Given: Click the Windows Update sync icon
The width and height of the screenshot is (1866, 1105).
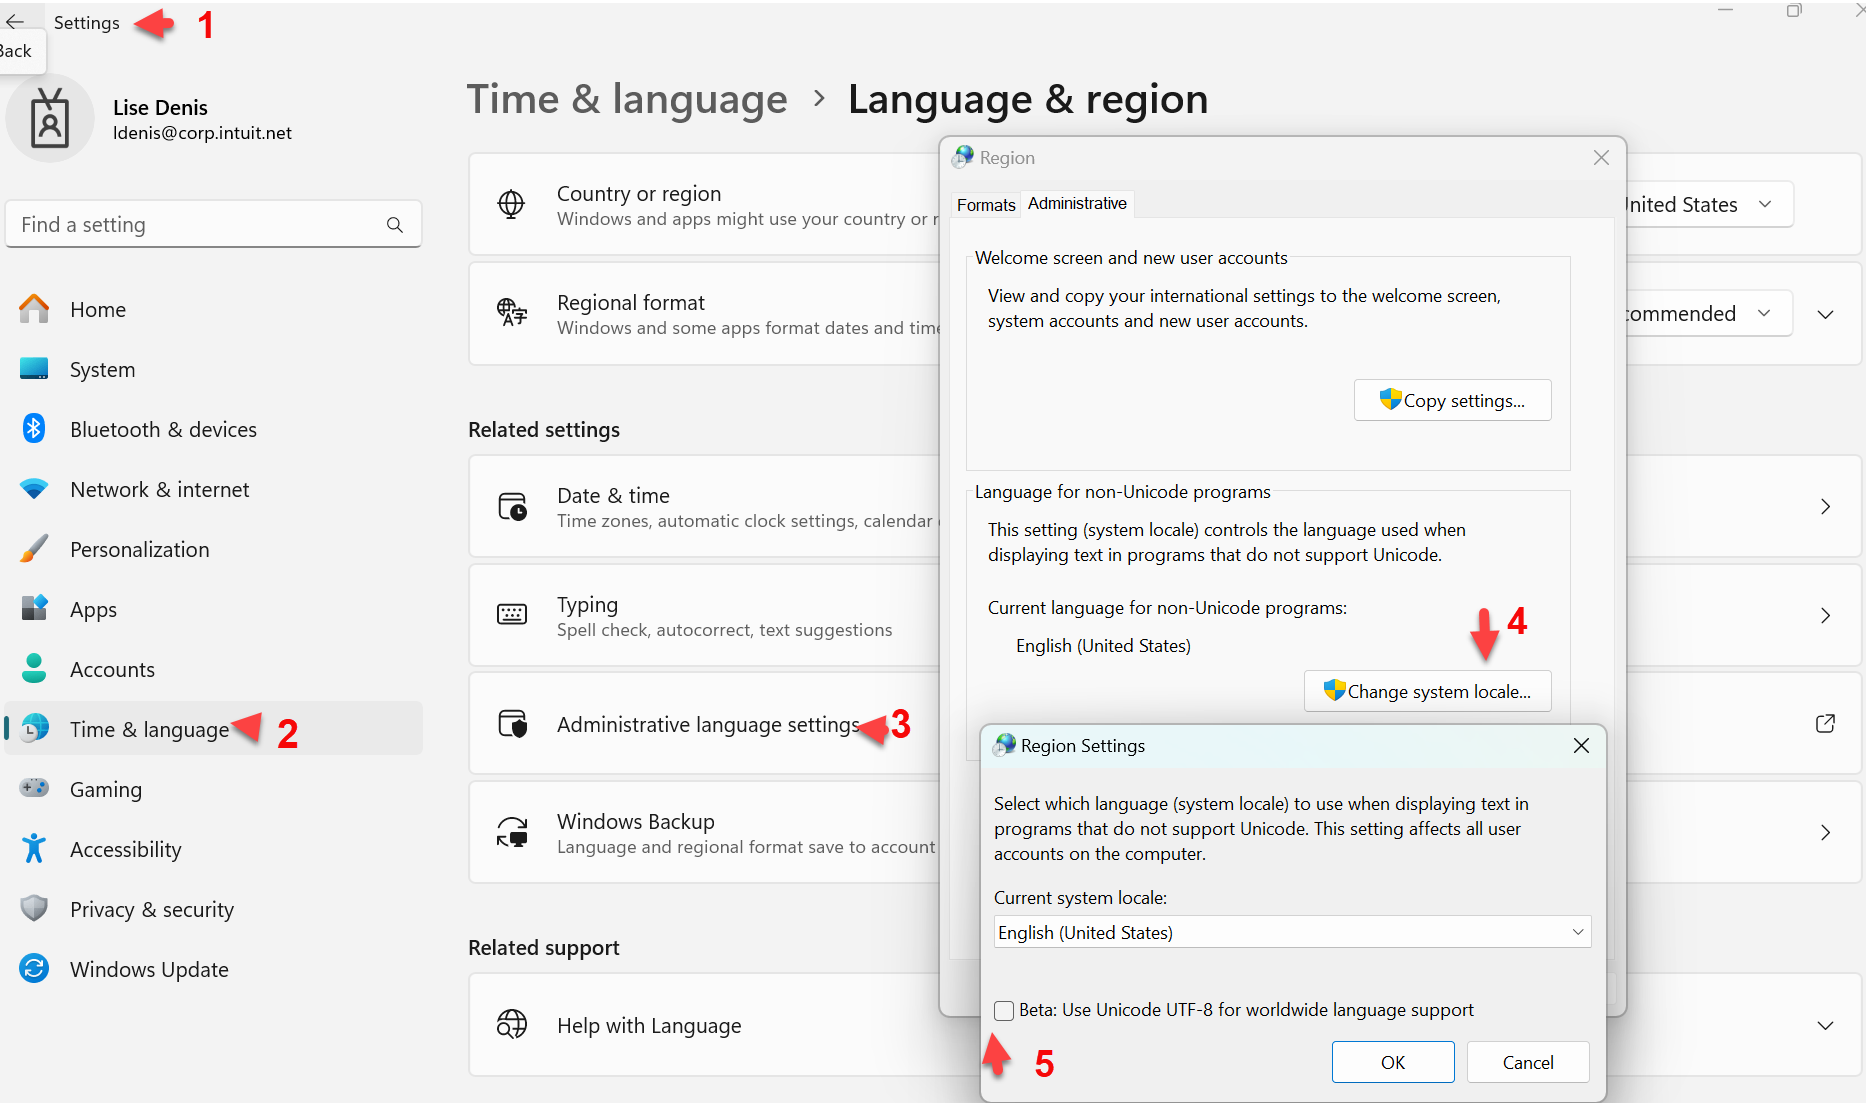Looking at the screenshot, I should (x=34, y=969).
